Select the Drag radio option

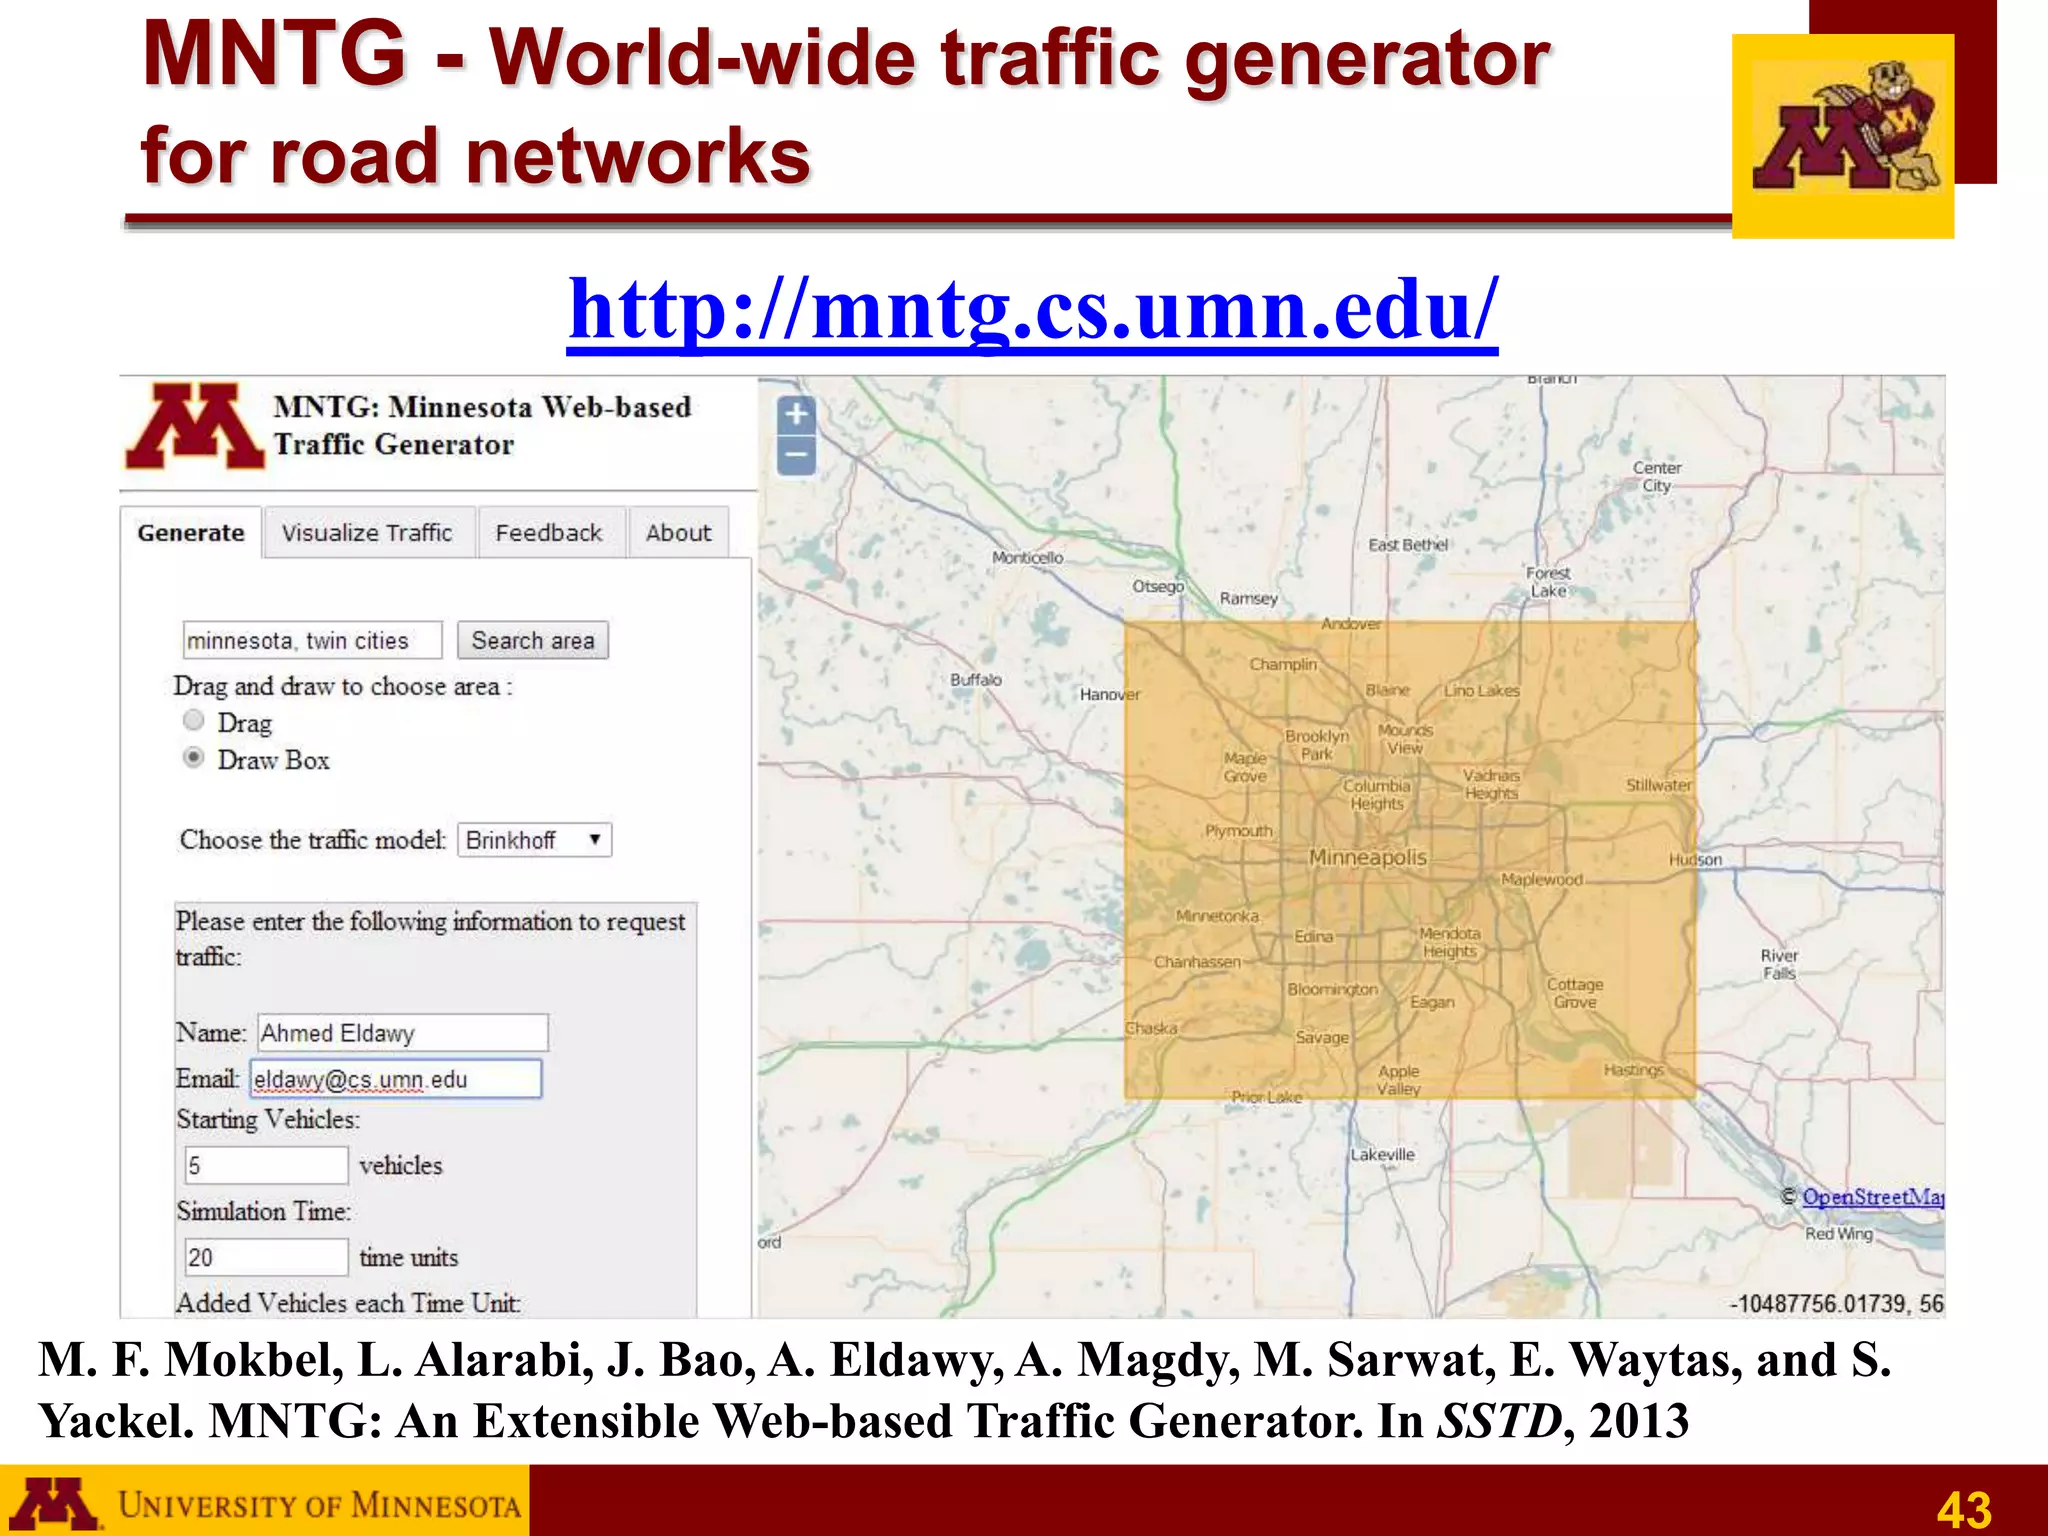point(194,720)
